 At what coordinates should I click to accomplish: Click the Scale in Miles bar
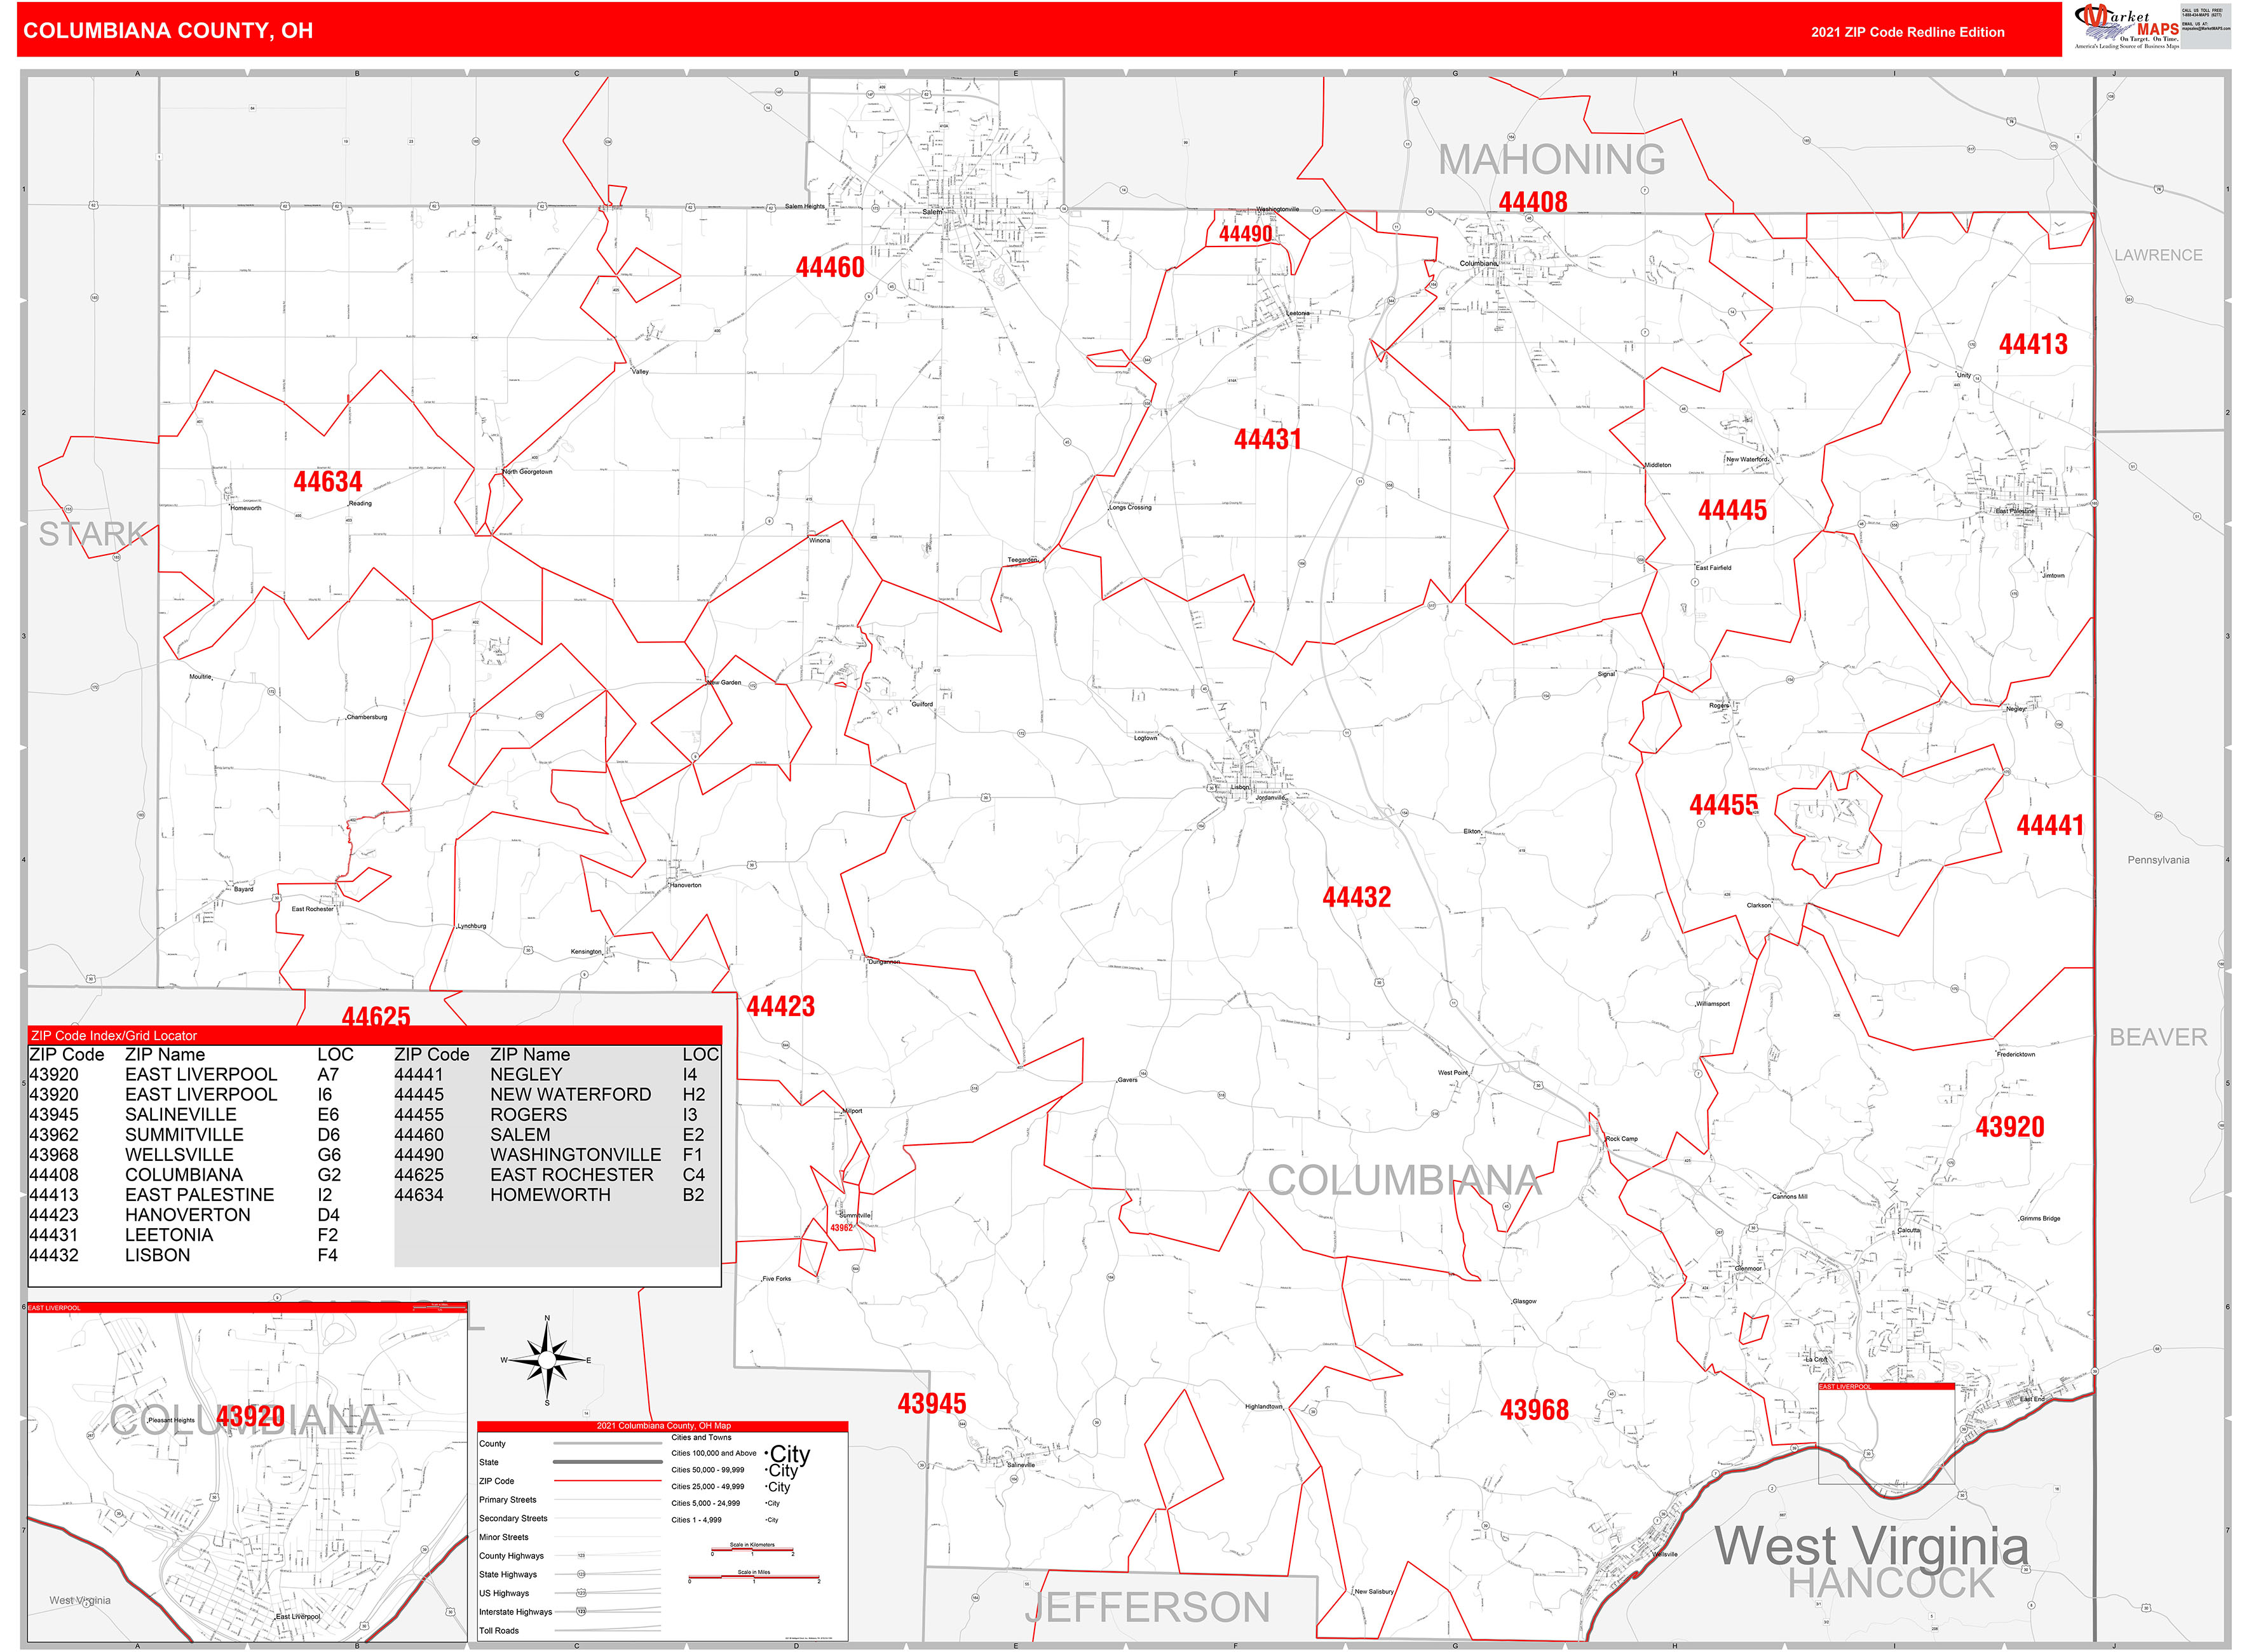[754, 1576]
